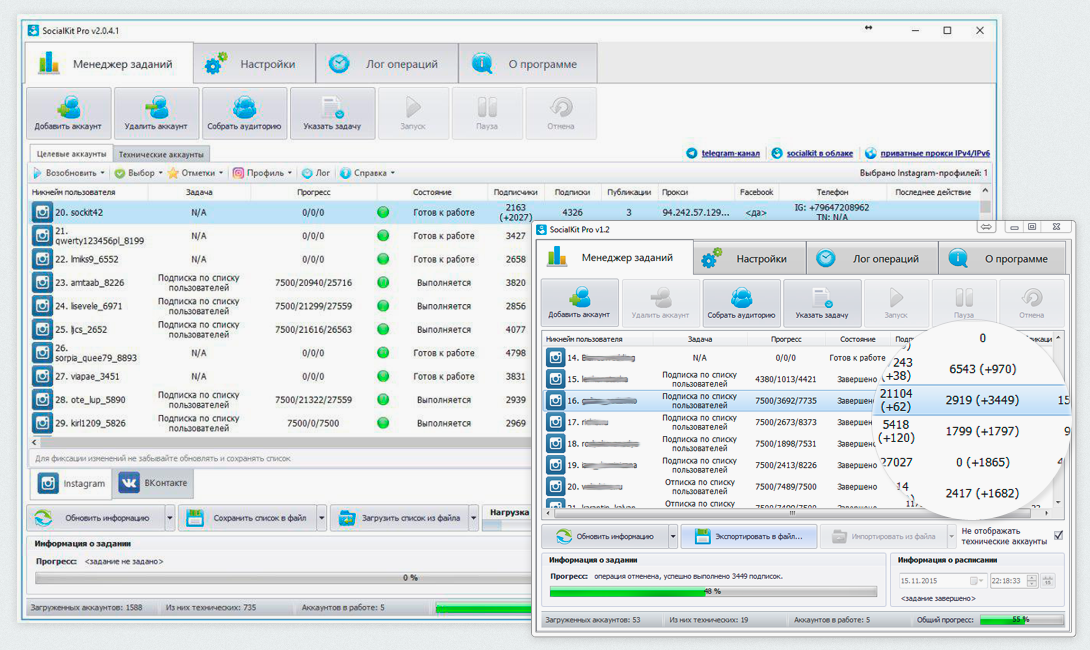This screenshot has height=650, width=1090.
Task: Click the 48 % task progress bar
Action: [713, 592]
